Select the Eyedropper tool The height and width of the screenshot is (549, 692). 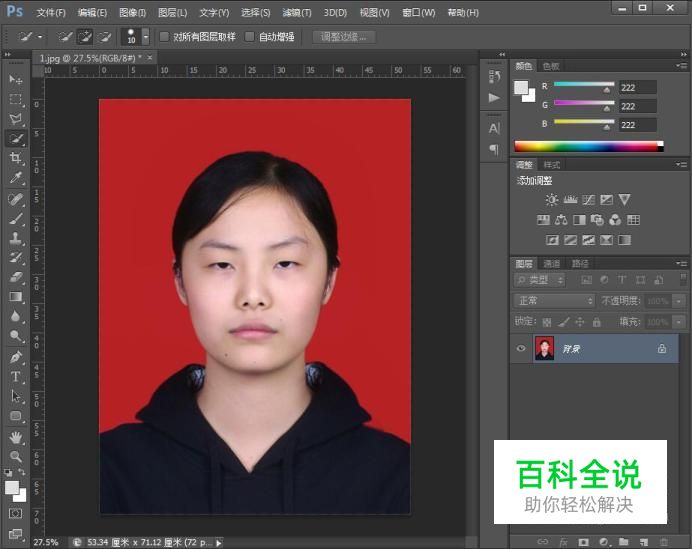click(x=16, y=178)
